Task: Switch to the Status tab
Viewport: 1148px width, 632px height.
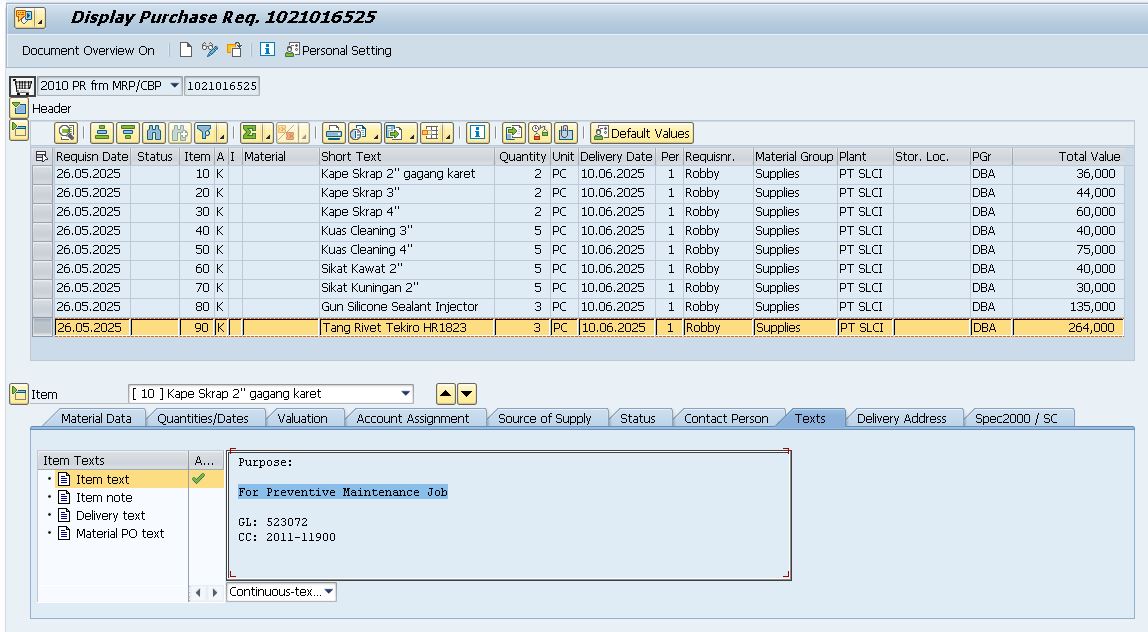Action: tap(638, 418)
